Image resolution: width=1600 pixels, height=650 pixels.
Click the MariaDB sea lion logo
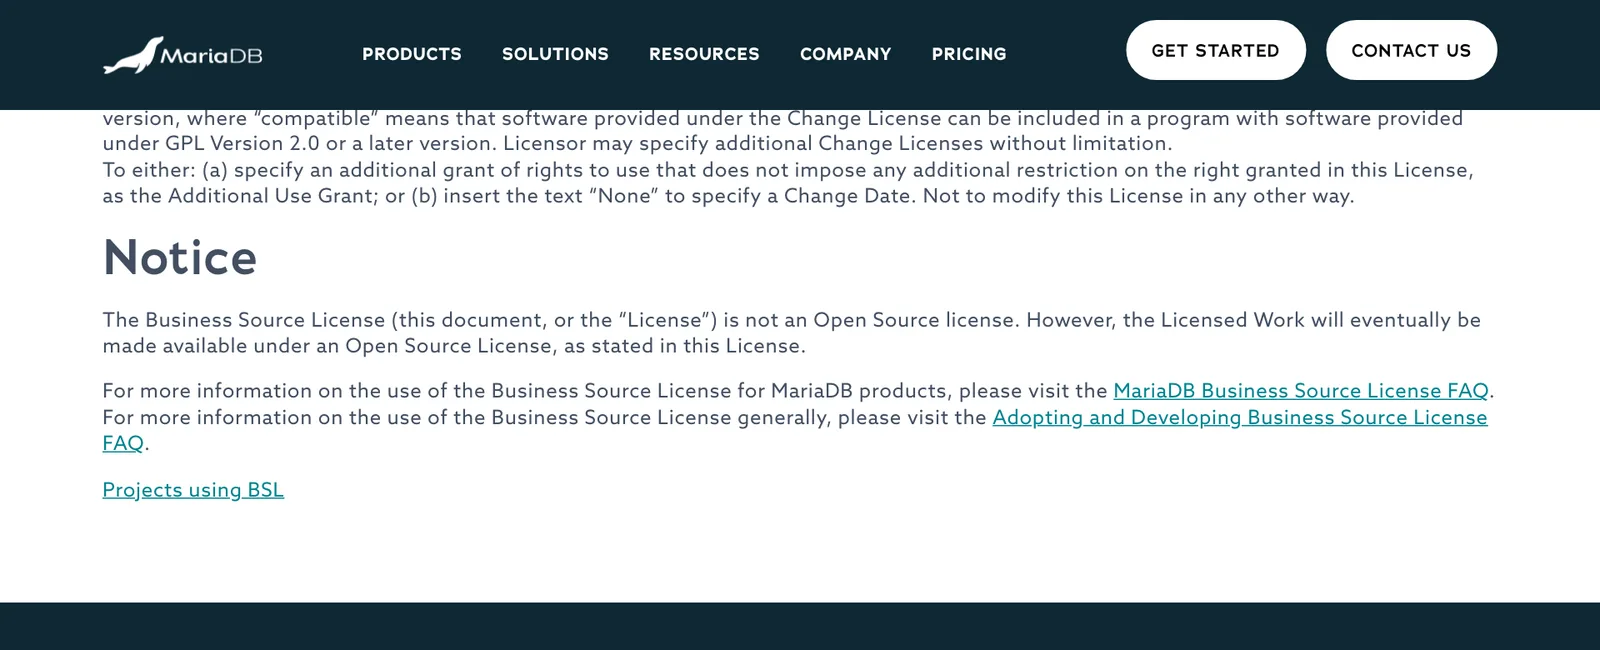183,55
